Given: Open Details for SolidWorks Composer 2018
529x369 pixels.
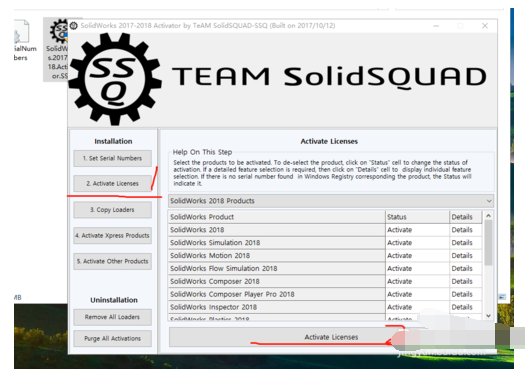Looking at the screenshot, I should (466, 281).
